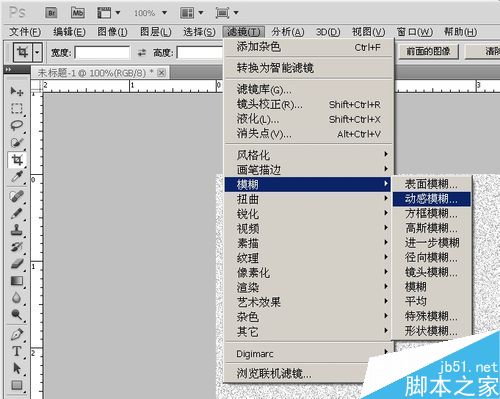Click the width (宽度) input field

point(102,53)
